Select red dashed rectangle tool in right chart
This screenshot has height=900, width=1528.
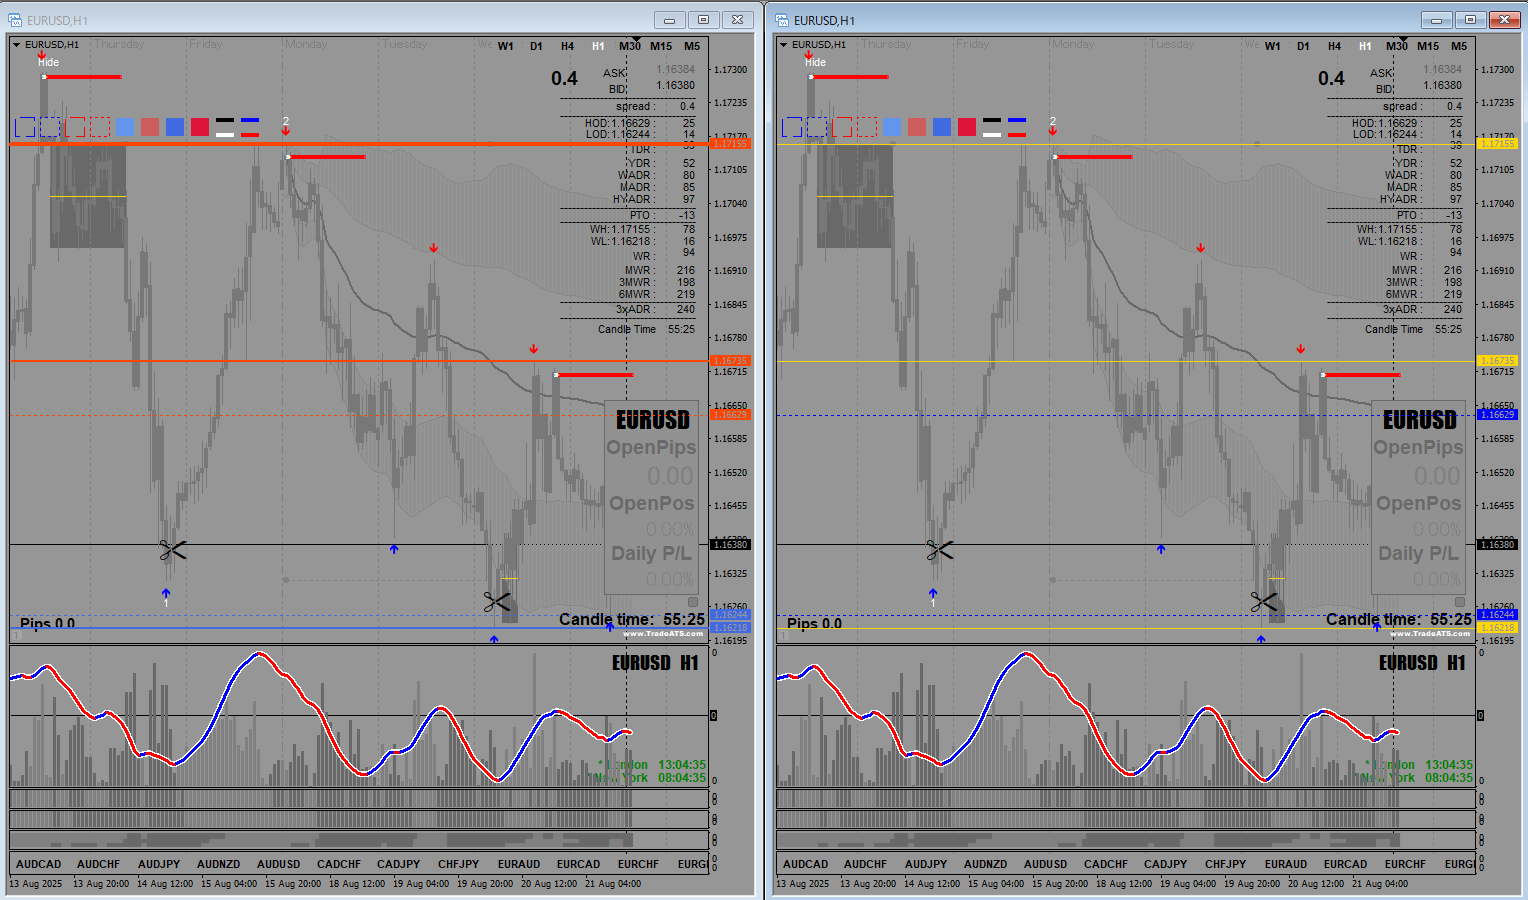[x=867, y=127]
